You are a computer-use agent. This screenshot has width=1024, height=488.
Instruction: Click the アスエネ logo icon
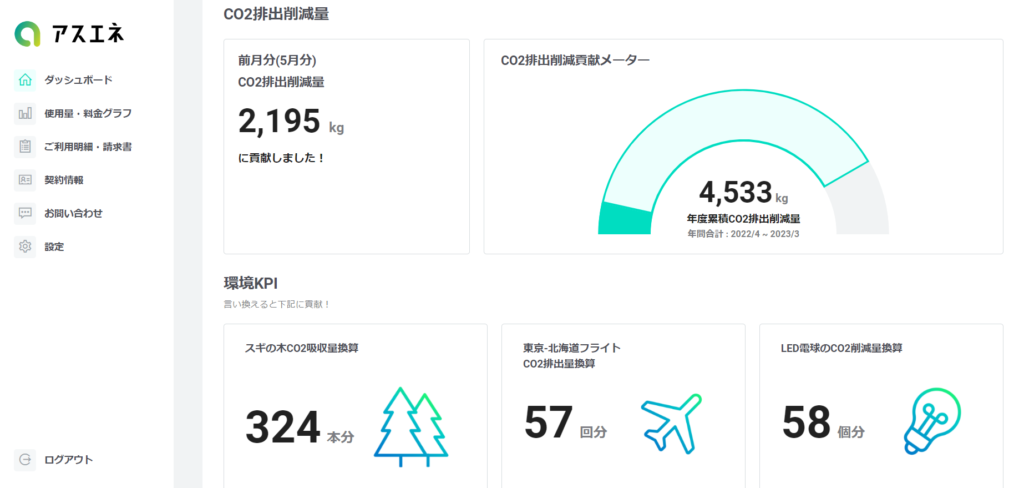pos(27,35)
